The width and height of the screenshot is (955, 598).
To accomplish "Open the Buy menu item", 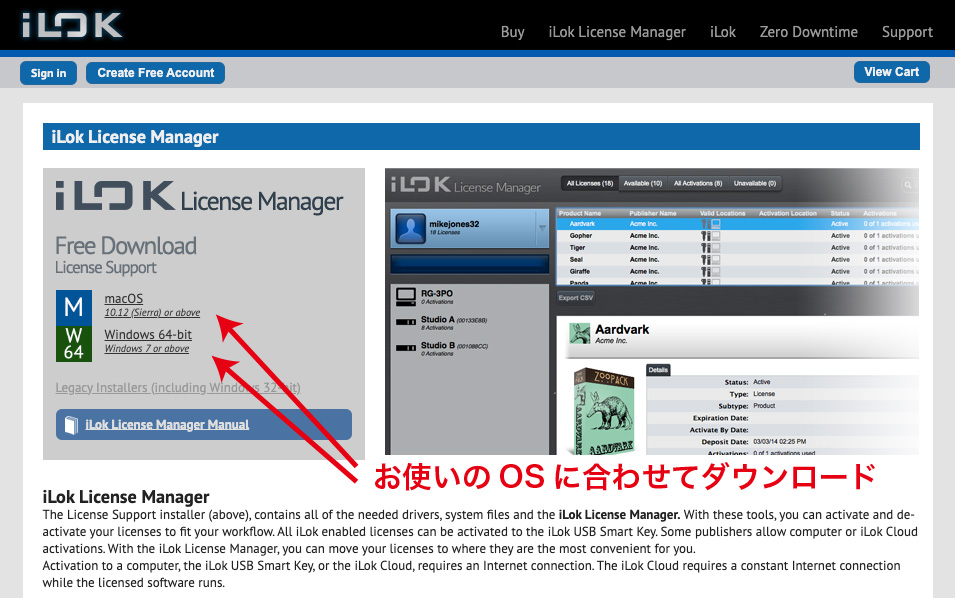I will (x=512, y=32).
